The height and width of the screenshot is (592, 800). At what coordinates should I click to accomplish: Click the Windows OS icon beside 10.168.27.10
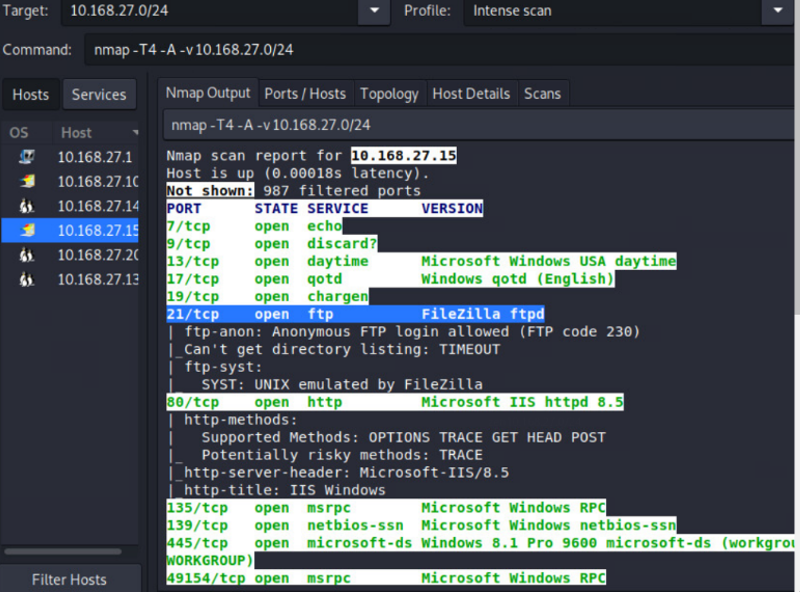(27, 181)
